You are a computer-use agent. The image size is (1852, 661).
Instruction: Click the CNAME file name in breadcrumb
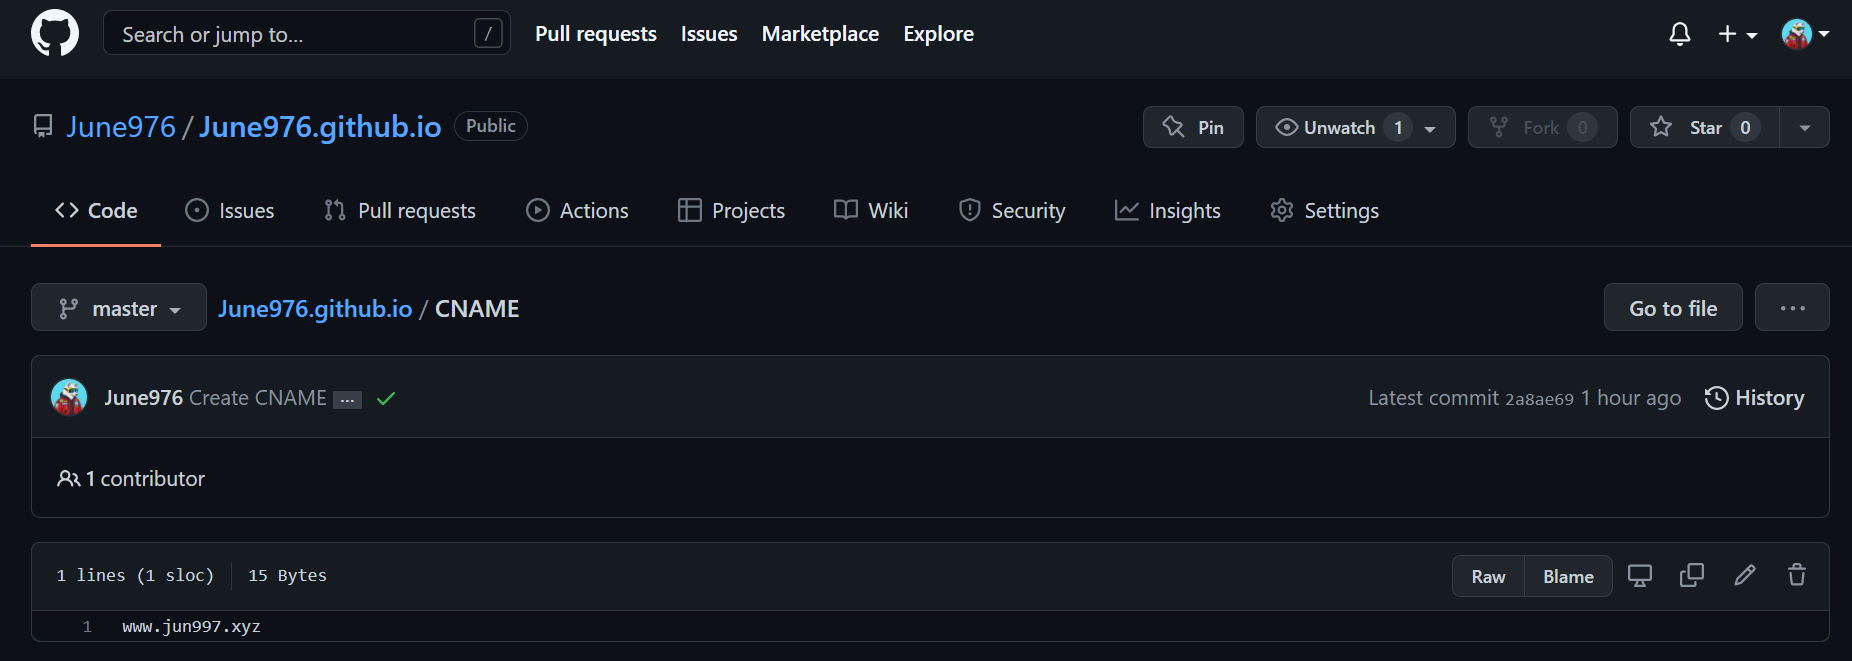point(477,309)
